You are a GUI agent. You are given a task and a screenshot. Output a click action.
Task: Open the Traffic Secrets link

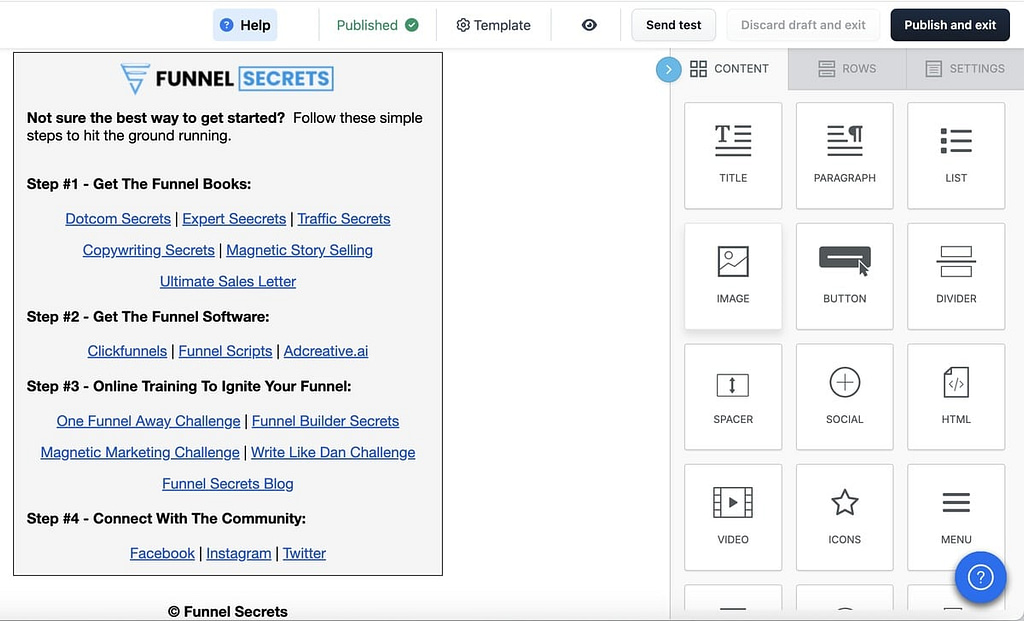tap(344, 219)
